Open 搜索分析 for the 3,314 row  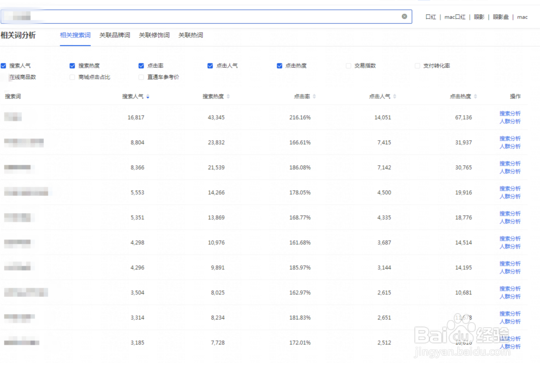tap(510, 313)
